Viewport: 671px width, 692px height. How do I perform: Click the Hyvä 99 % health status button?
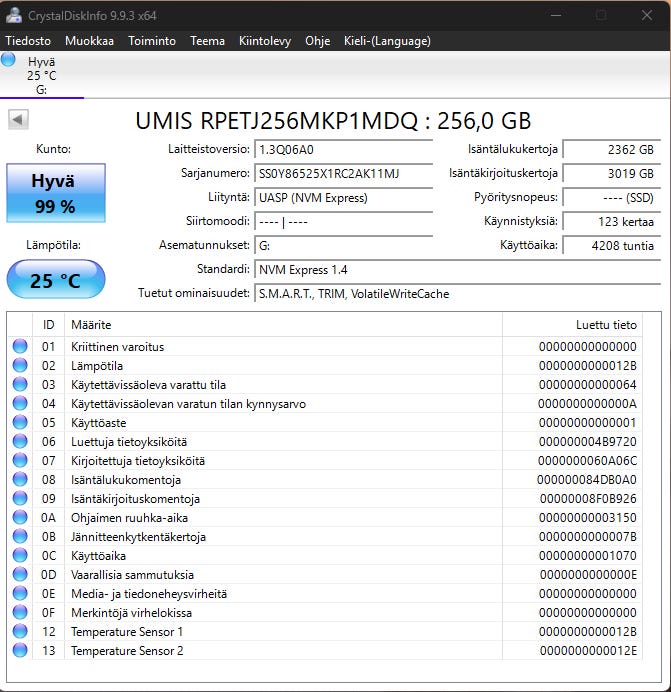click(56, 193)
